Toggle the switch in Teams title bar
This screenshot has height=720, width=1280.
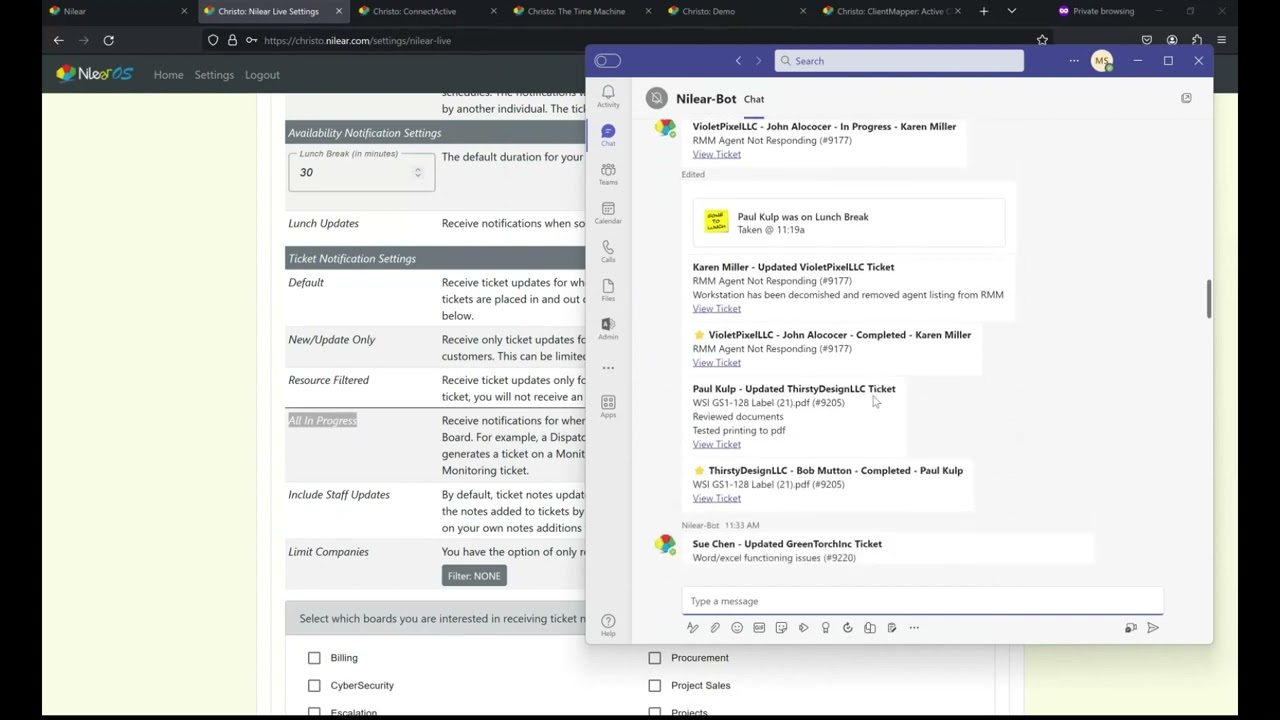[x=607, y=61]
